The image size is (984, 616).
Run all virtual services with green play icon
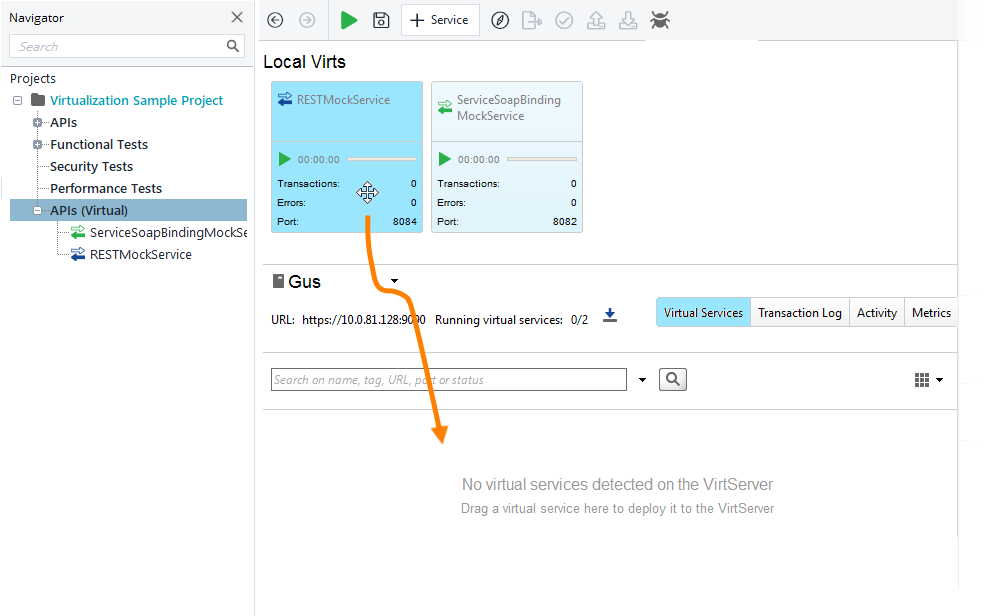tap(348, 20)
